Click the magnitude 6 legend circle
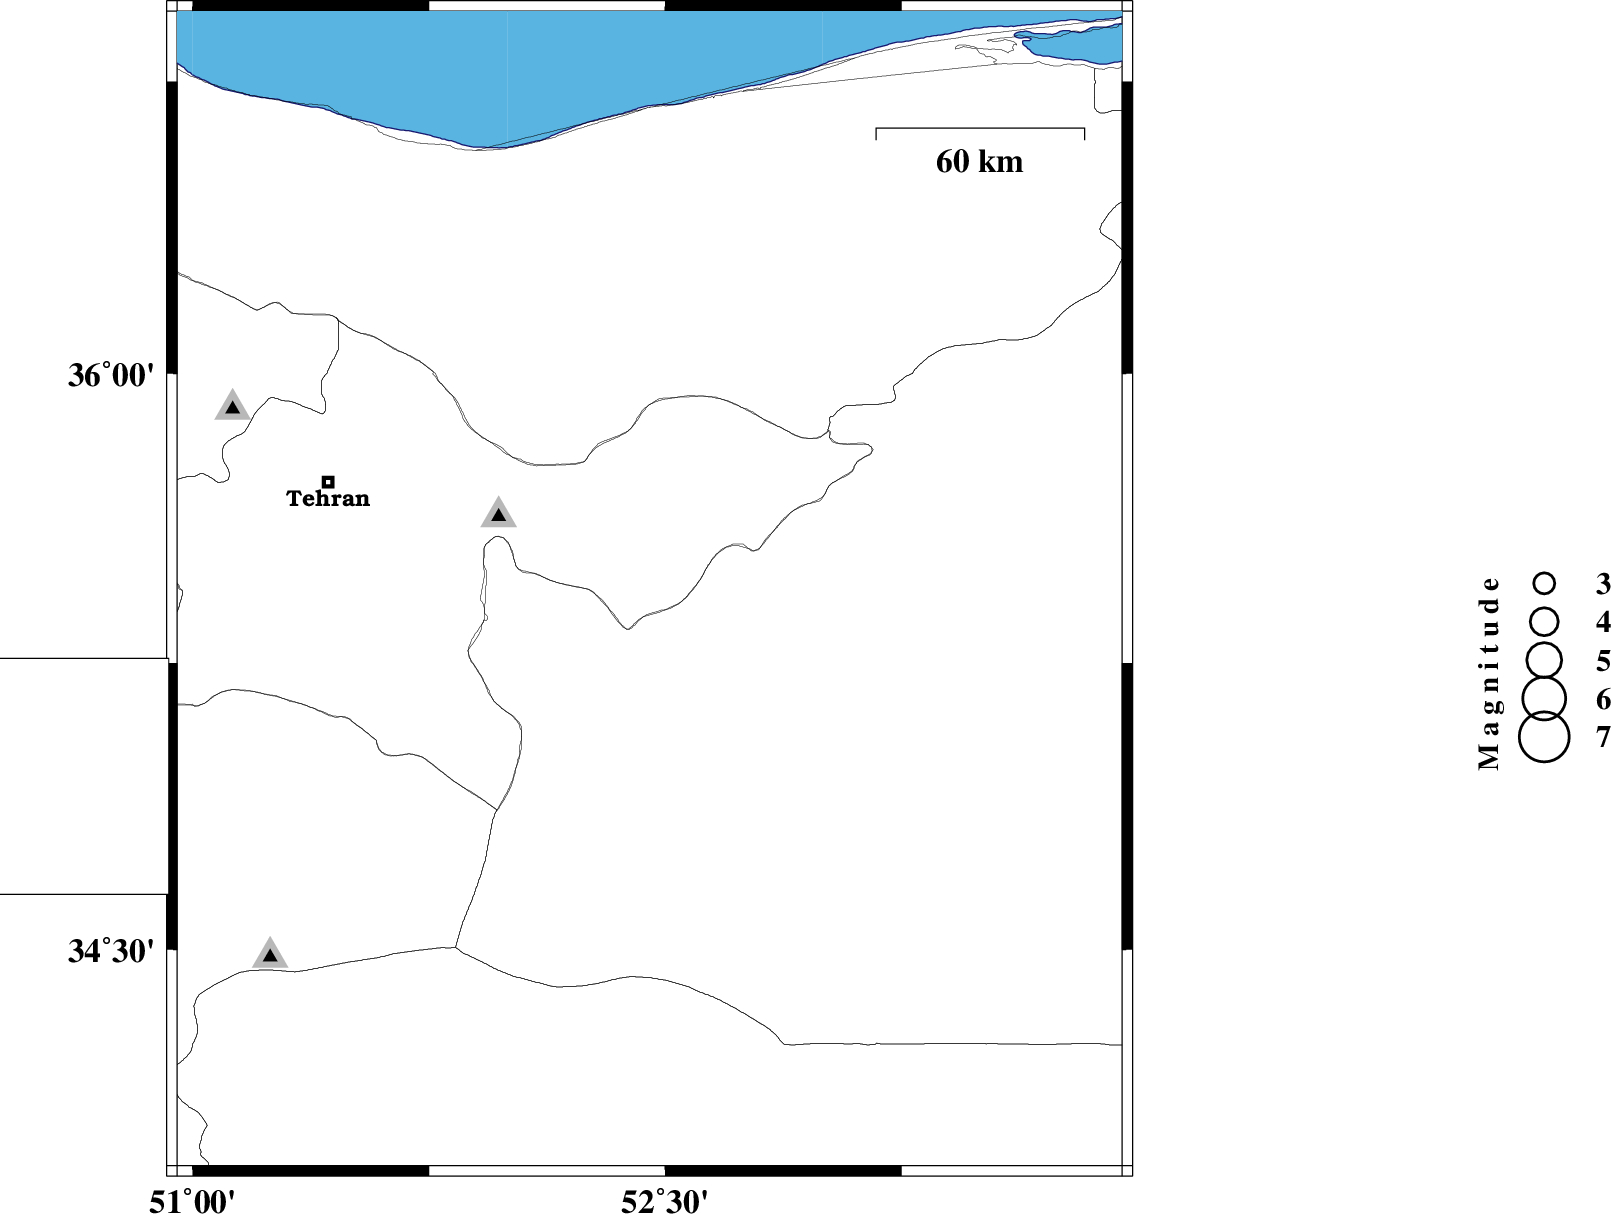This screenshot has width=1611, height=1214. pos(1545,697)
